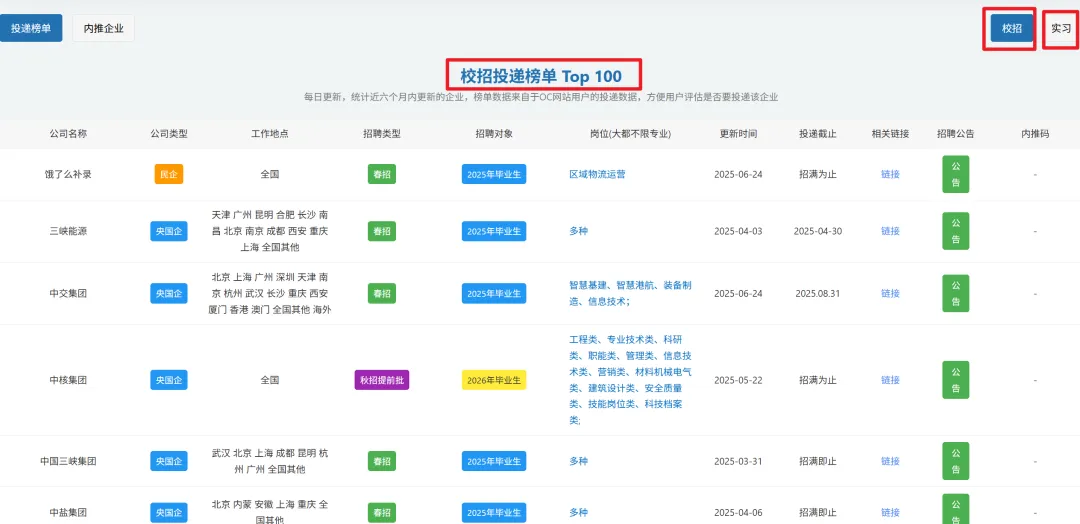
Task: Click the update date 2025-04-06
Action: [x=738, y=513]
